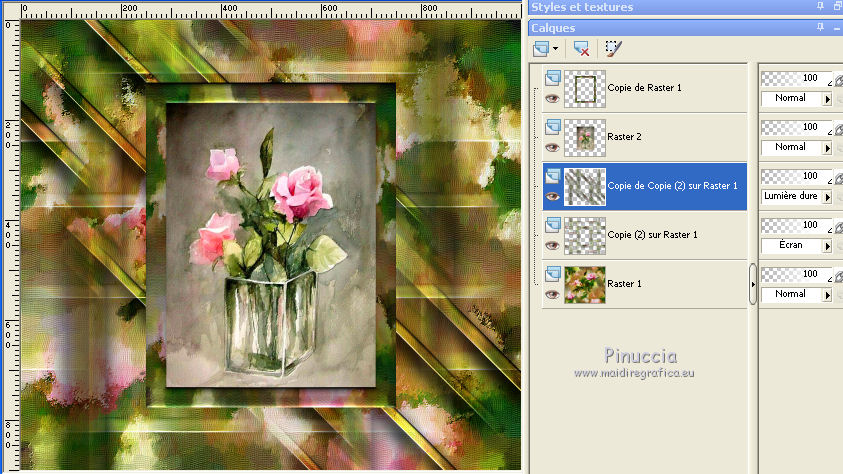Open blend mode dropdown of Copie de Raster 1
The height and width of the screenshot is (474, 843).
(x=827, y=99)
